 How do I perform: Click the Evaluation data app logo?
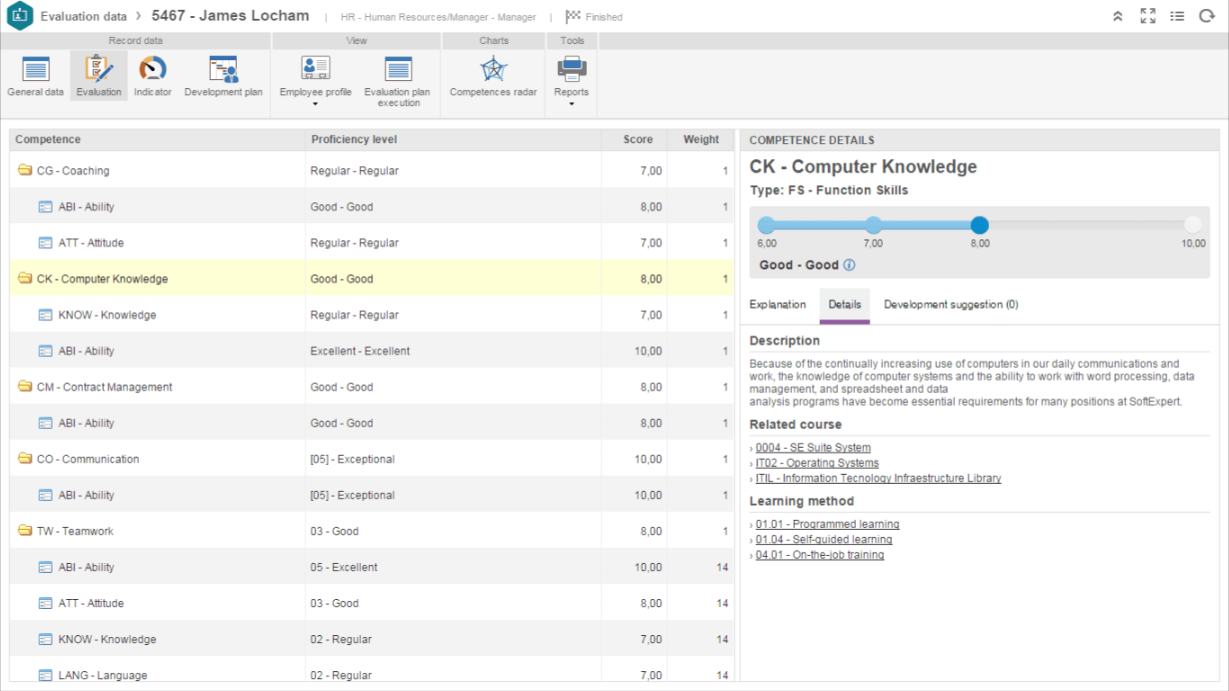pos(20,16)
